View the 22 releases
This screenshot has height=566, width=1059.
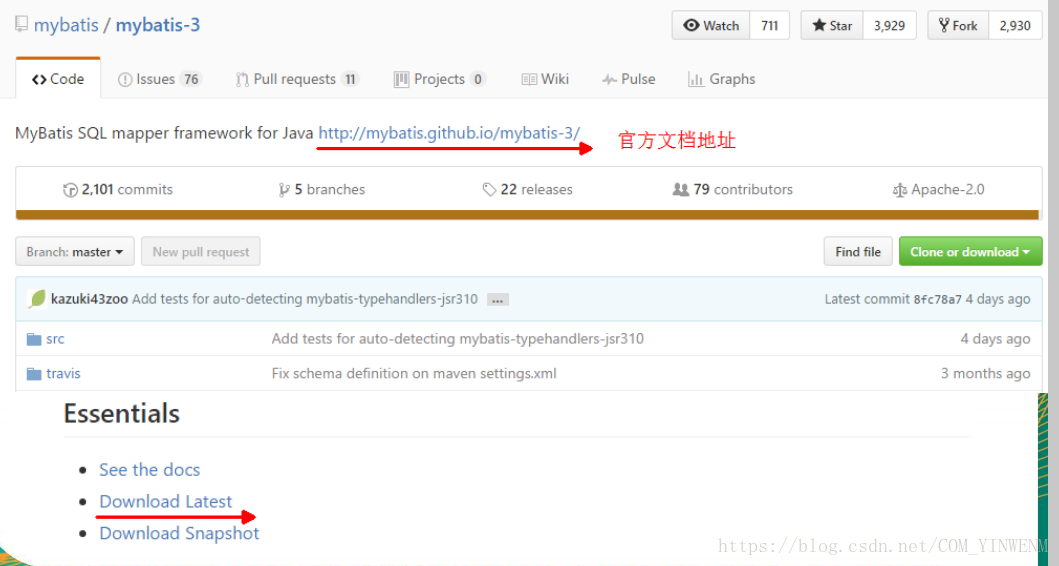(527, 190)
